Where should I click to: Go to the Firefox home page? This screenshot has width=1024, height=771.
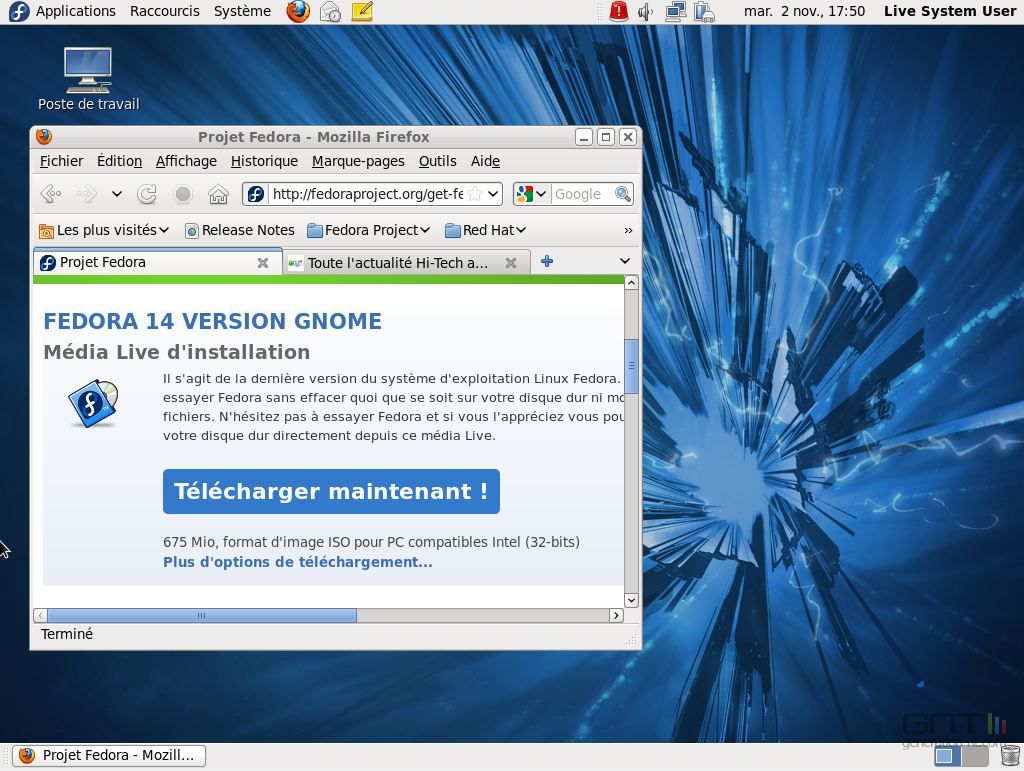click(x=218, y=194)
